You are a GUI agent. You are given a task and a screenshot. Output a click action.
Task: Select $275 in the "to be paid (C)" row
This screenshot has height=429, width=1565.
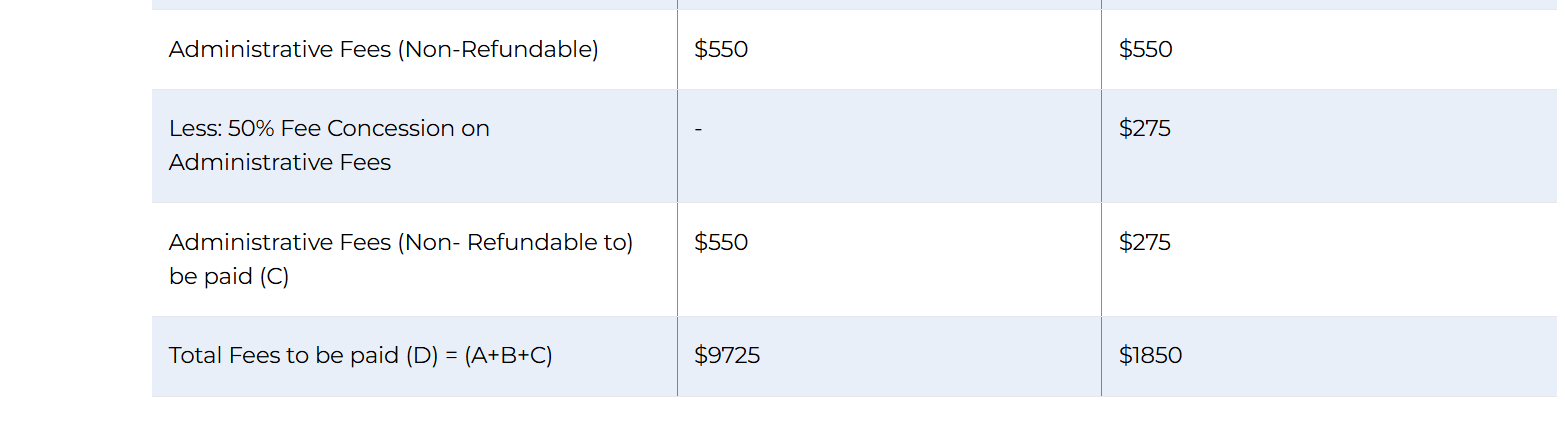(x=1144, y=242)
